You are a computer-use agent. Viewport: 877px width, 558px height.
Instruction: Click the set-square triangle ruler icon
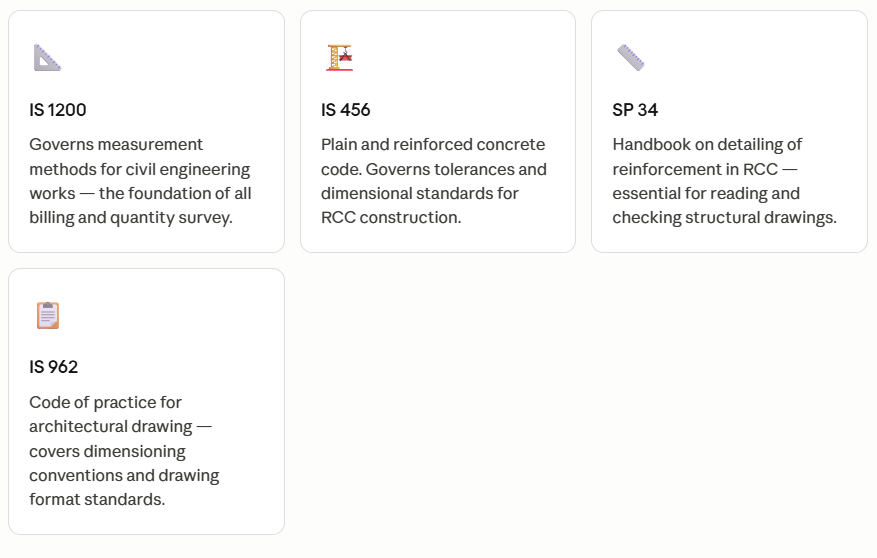point(48,58)
